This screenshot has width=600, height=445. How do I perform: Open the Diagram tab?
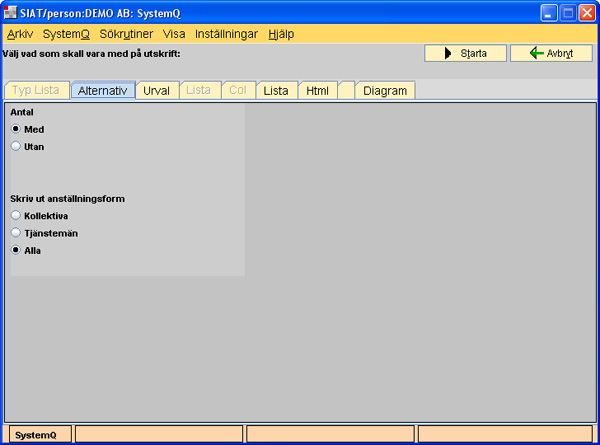[x=385, y=91]
